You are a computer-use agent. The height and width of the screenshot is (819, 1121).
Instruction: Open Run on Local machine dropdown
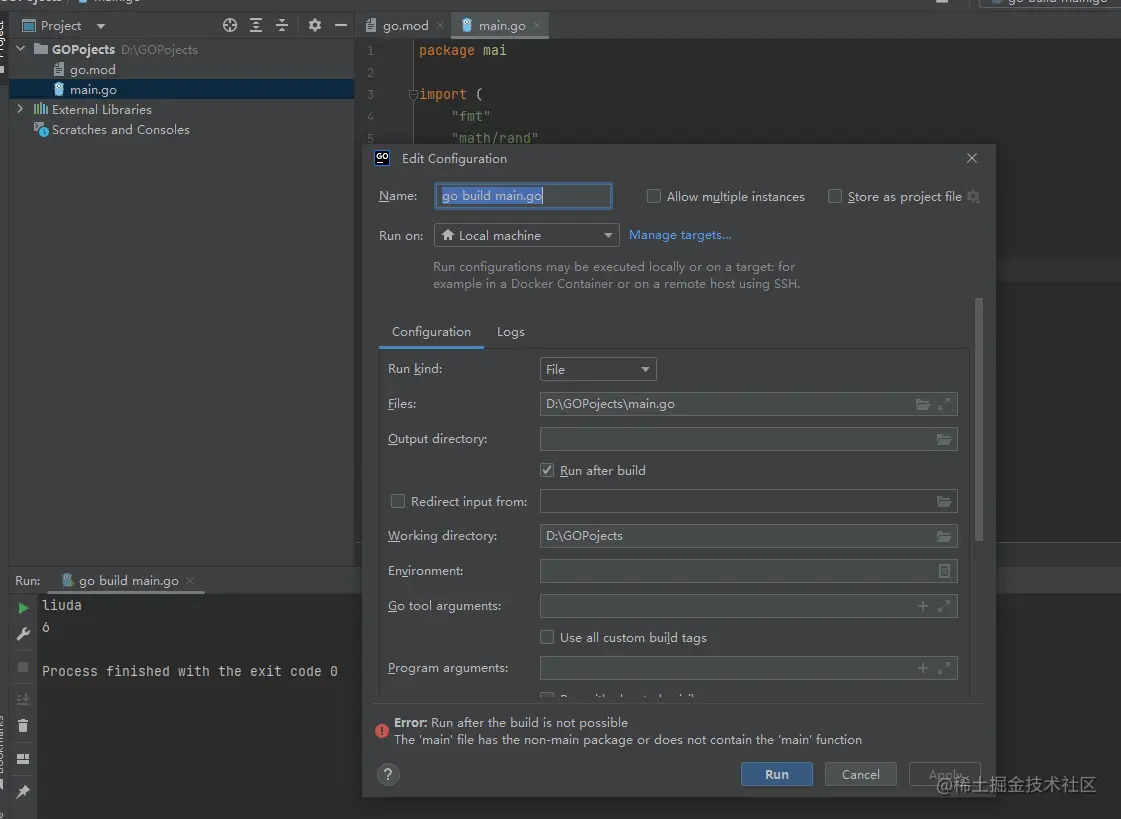point(527,236)
